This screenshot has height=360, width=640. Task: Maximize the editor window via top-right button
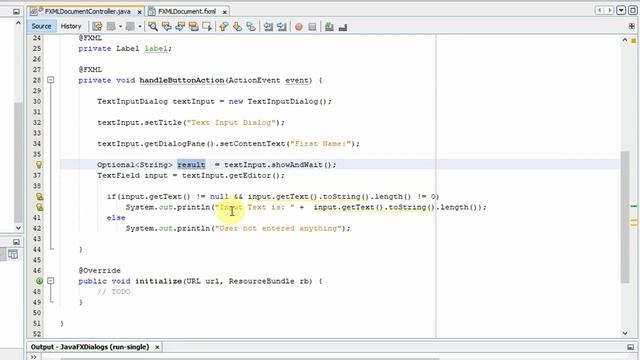click(633, 10)
